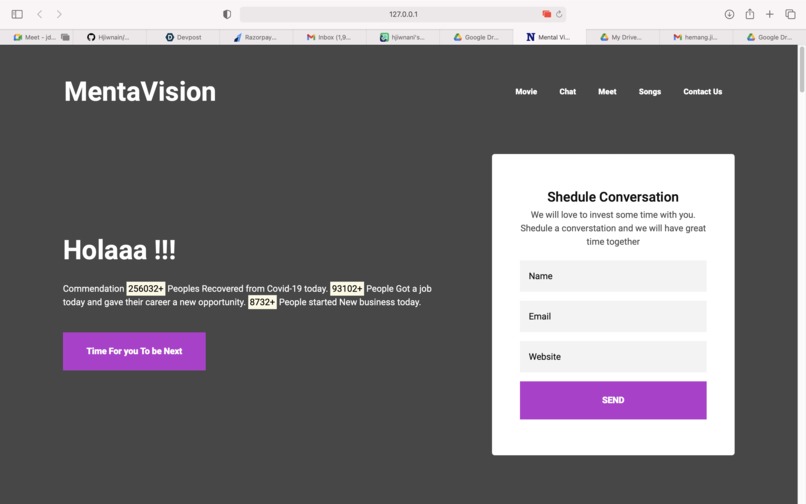Click the 127.0.0.1 address bar
The width and height of the screenshot is (806, 504).
(403, 14)
